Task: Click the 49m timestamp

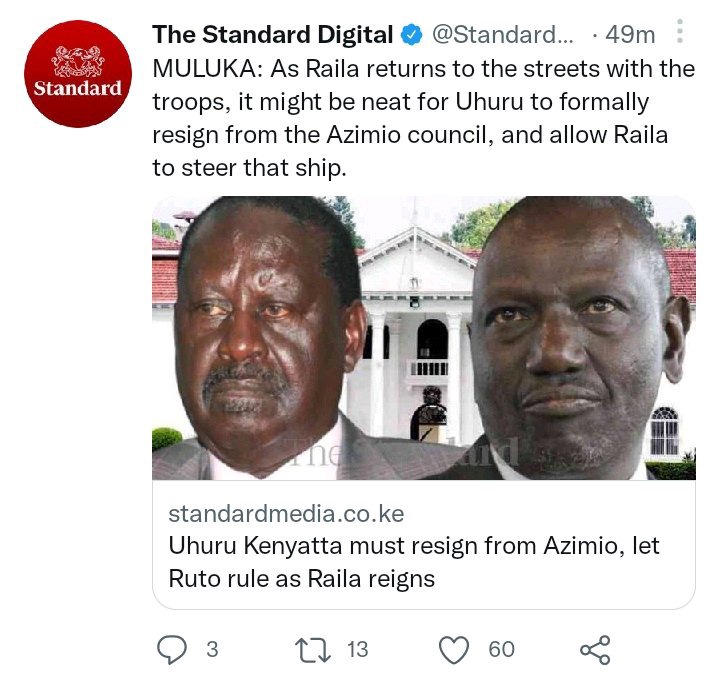Action: click(x=630, y=35)
